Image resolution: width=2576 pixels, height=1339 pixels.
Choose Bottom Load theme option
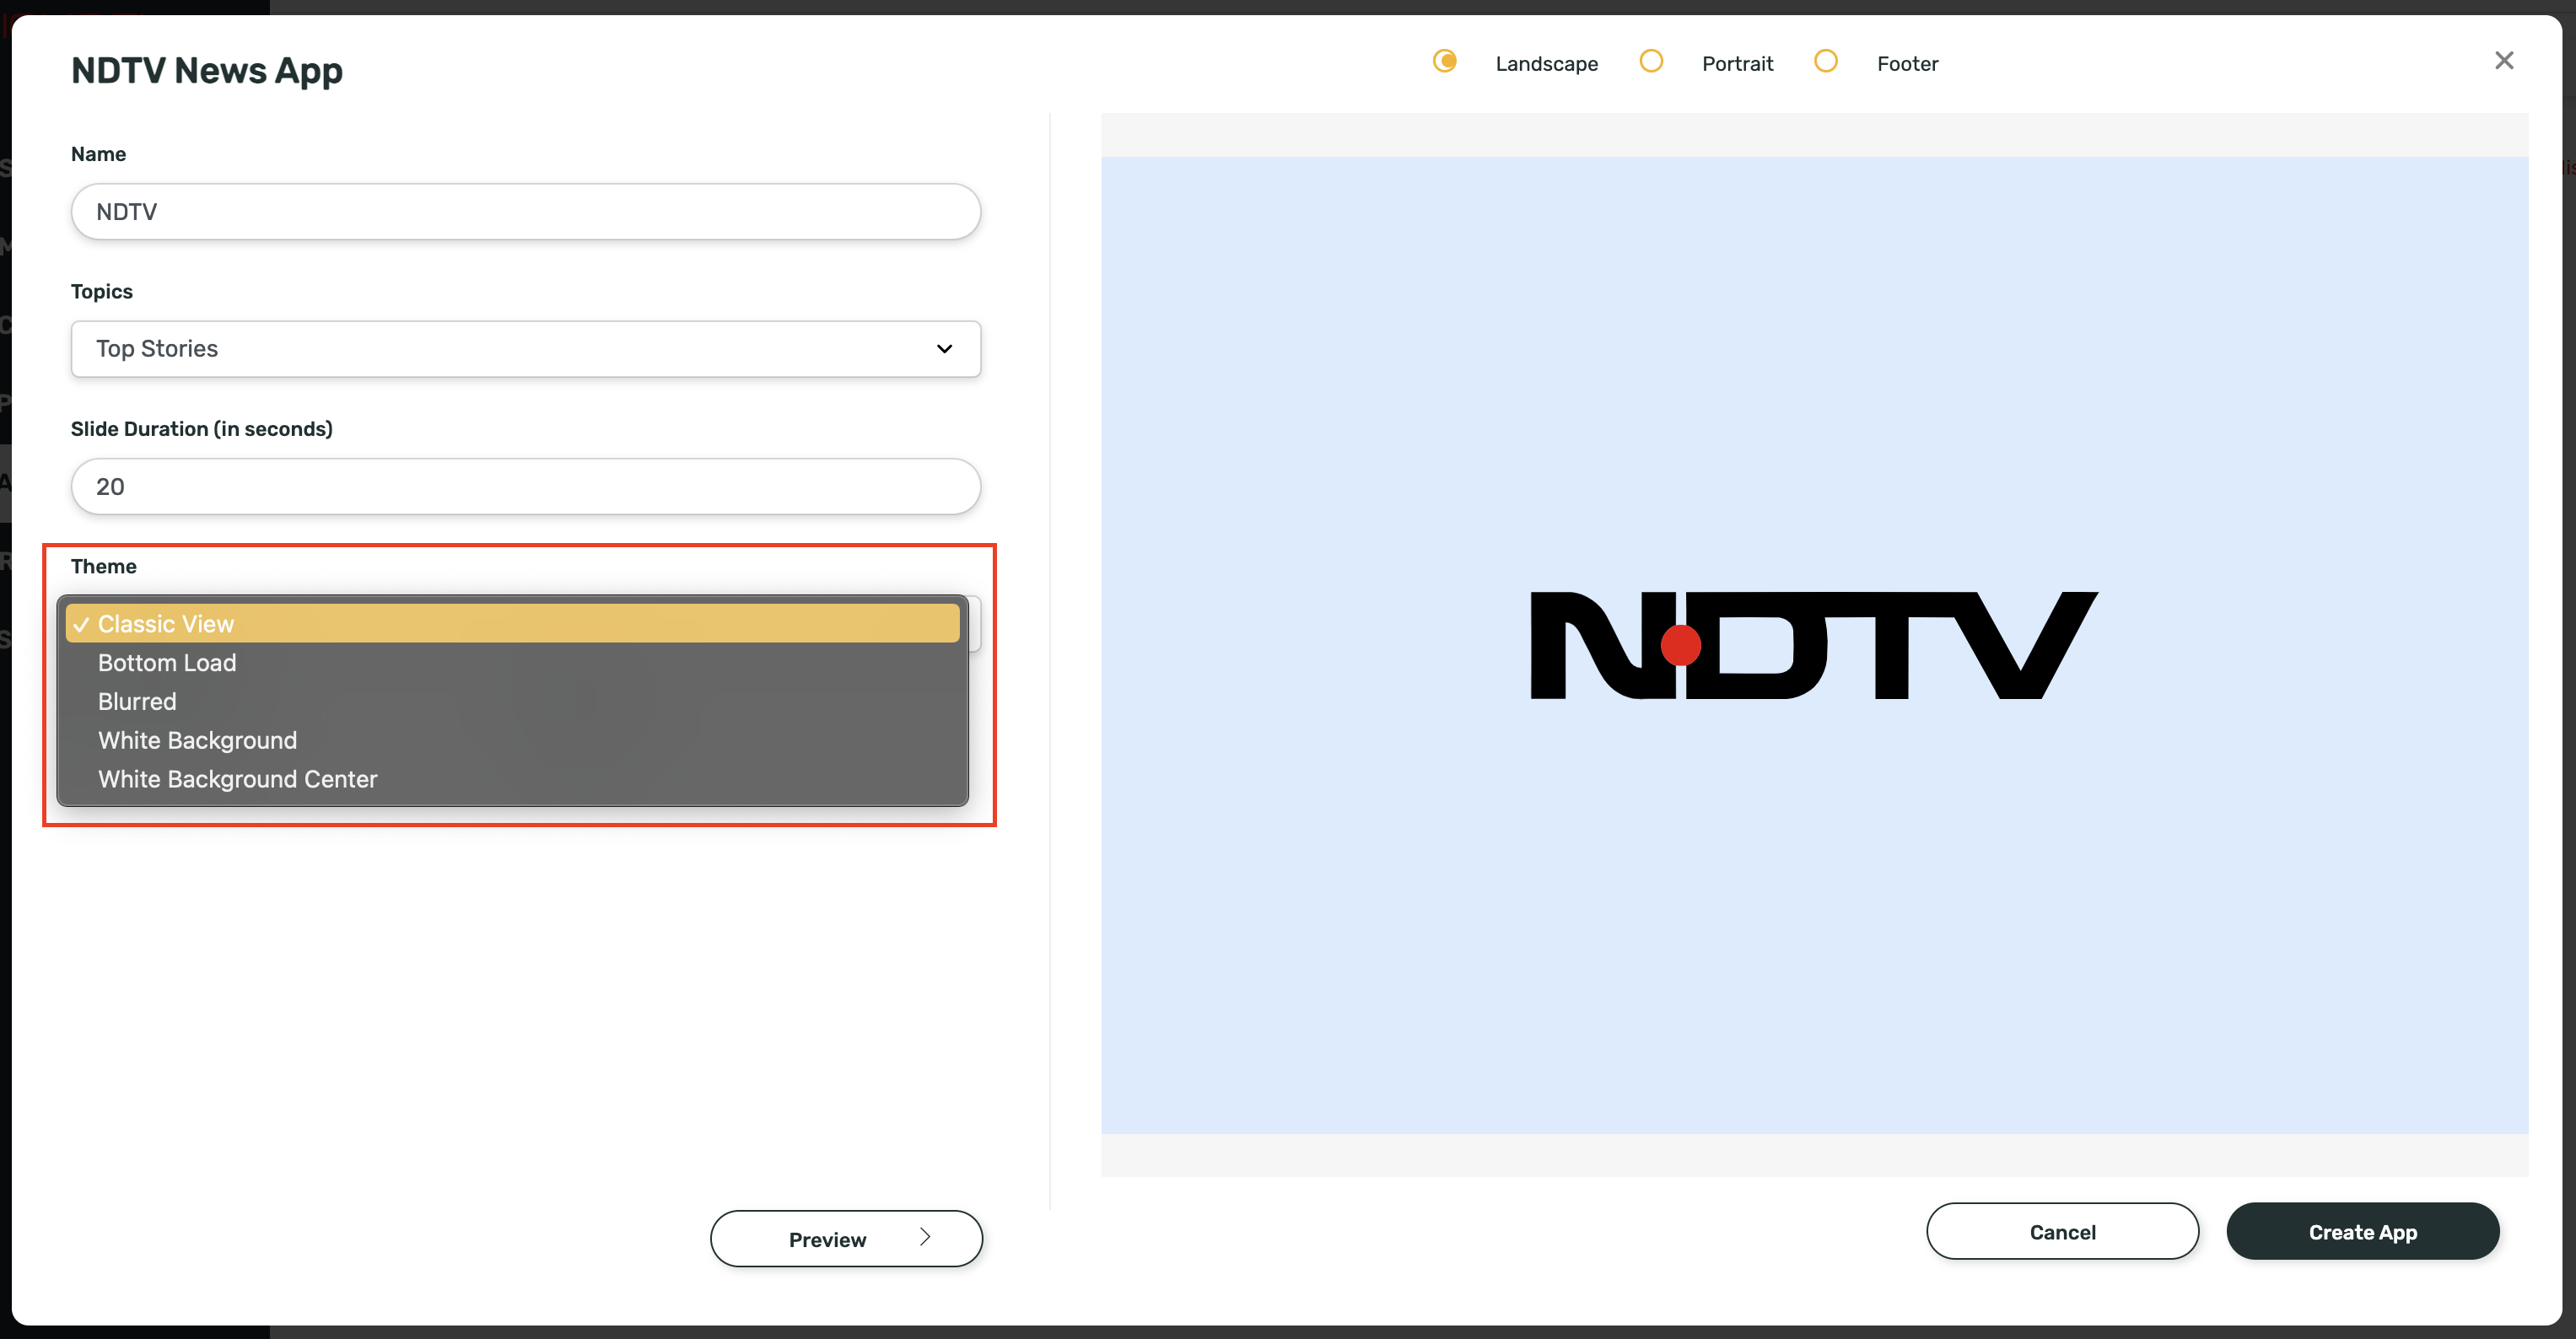point(513,662)
